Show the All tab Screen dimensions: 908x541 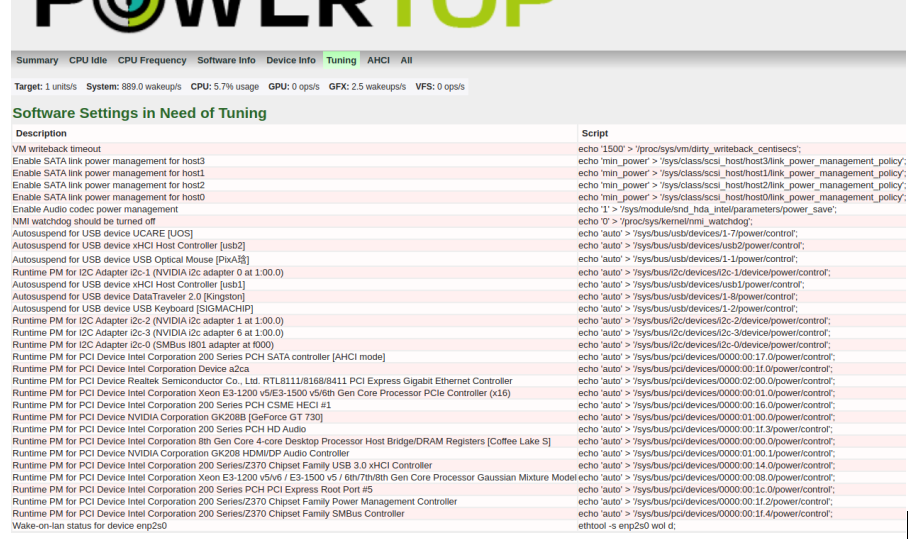[406, 60]
